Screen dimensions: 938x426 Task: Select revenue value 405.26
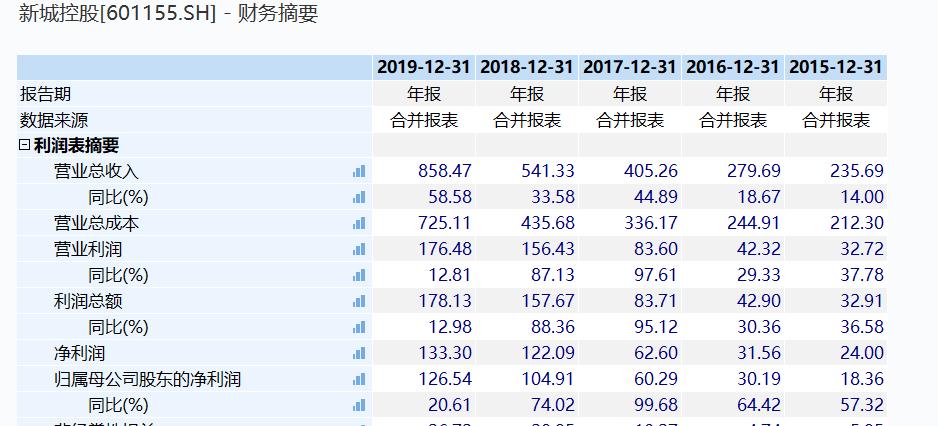(651, 171)
